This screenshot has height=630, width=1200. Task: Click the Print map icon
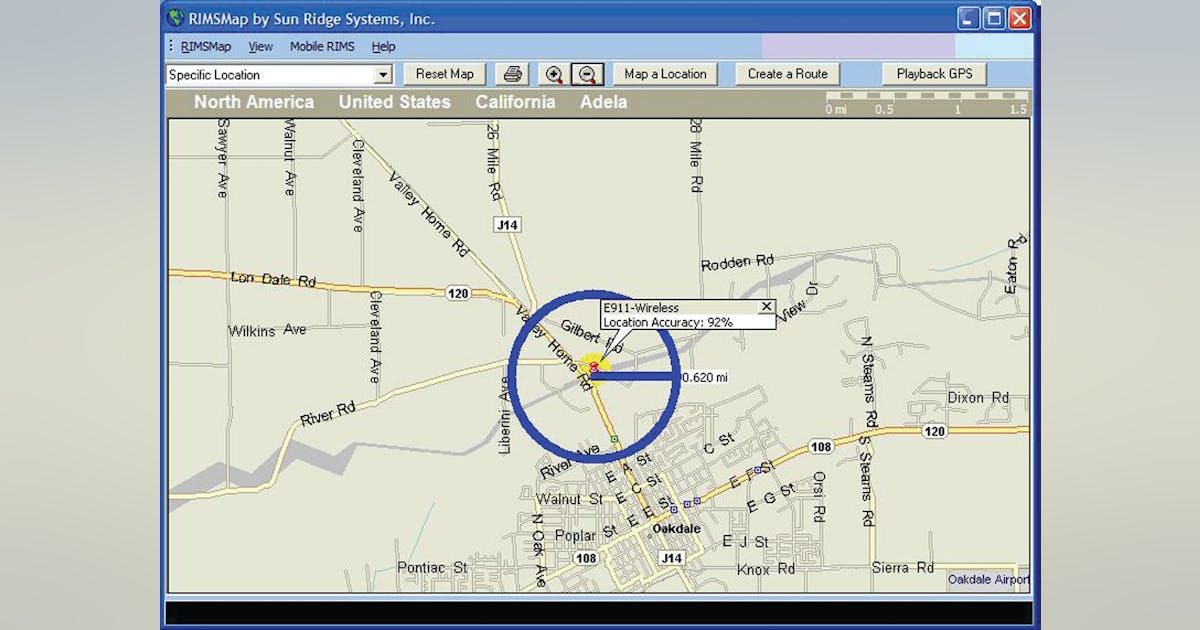(512, 74)
